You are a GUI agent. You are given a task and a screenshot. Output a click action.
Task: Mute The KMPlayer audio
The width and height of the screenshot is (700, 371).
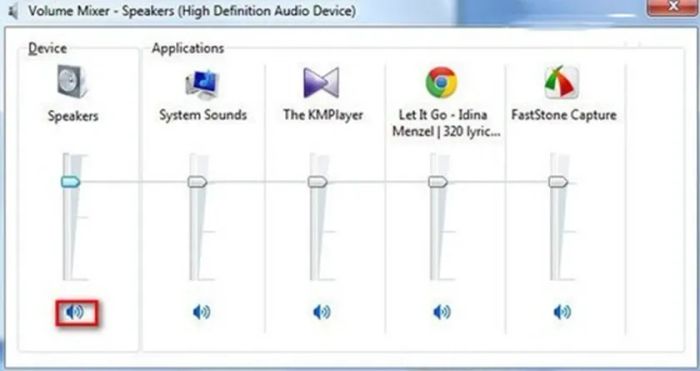pos(322,312)
